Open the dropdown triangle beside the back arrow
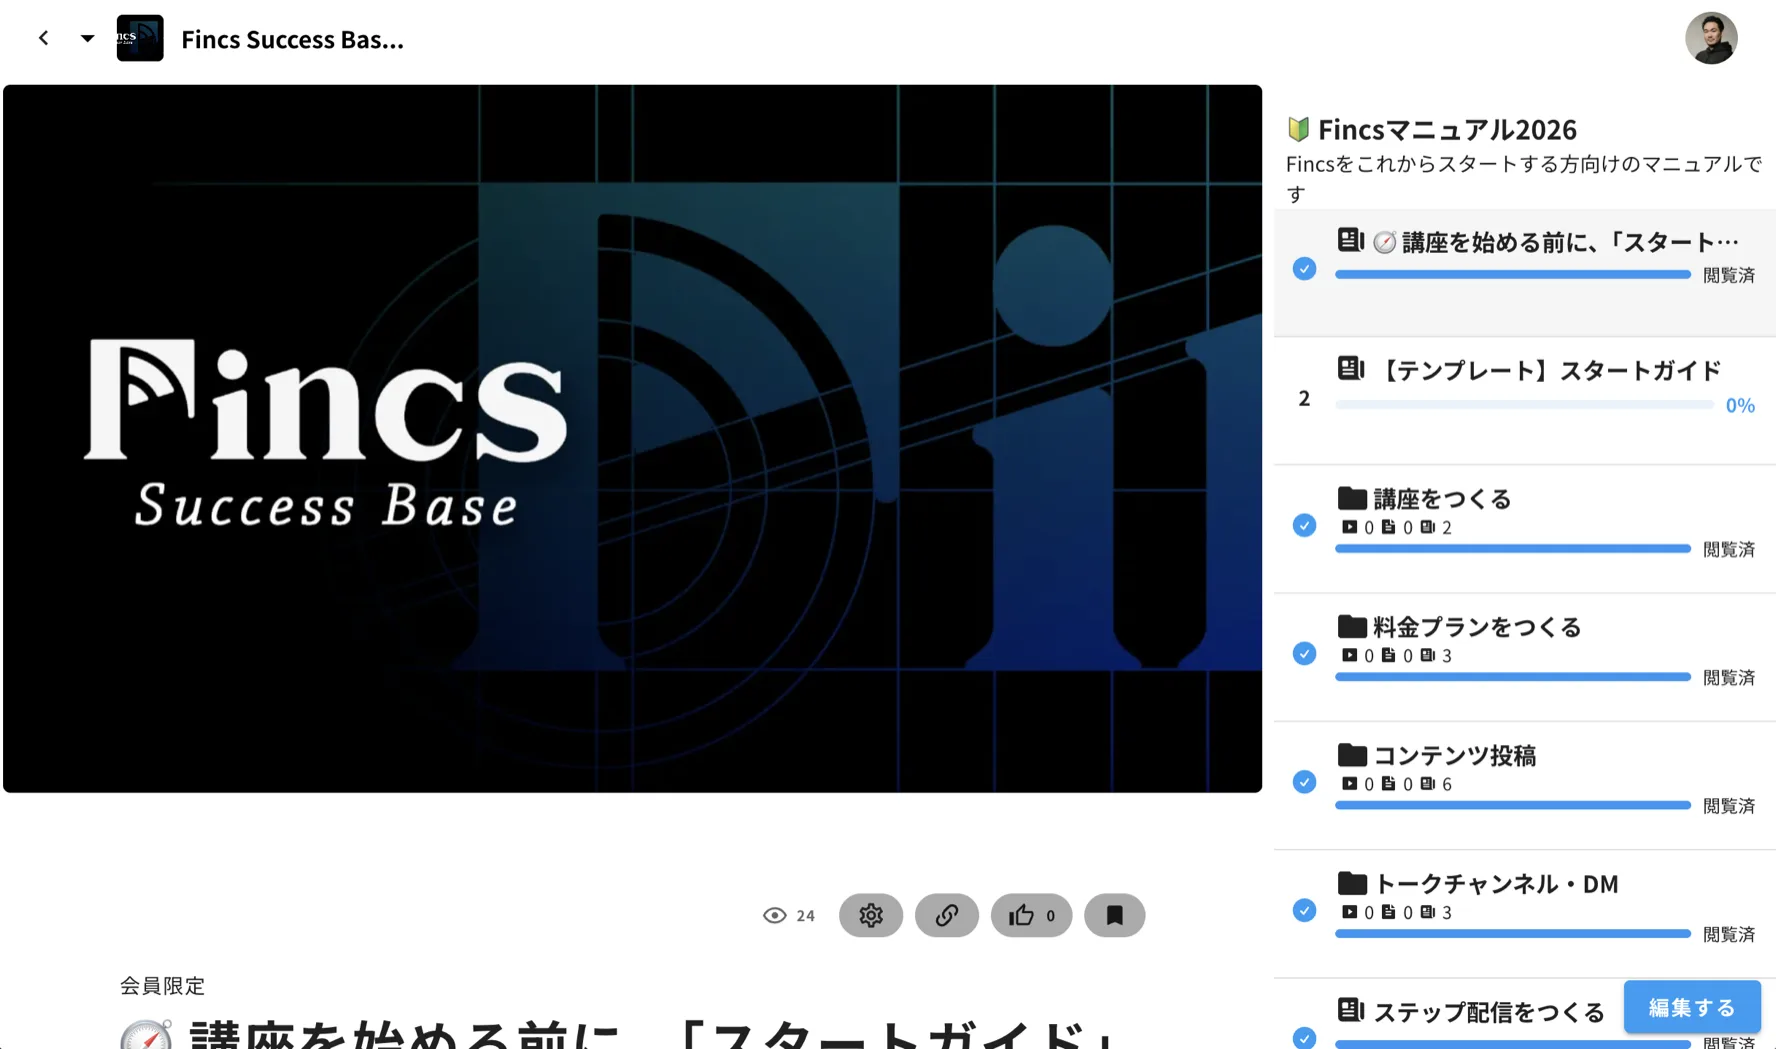The width and height of the screenshot is (1776, 1049). pyautogui.click(x=87, y=38)
